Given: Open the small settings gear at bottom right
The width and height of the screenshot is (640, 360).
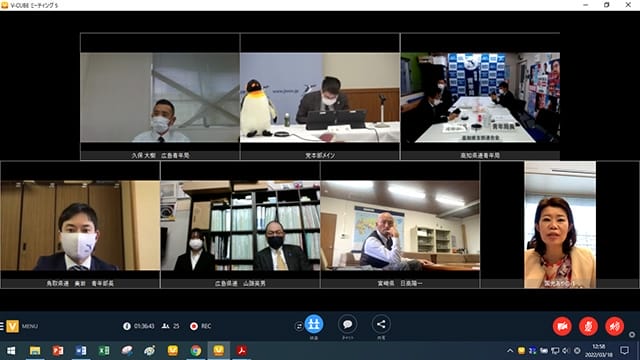Looking at the screenshot, I should click(x=632, y=335).
